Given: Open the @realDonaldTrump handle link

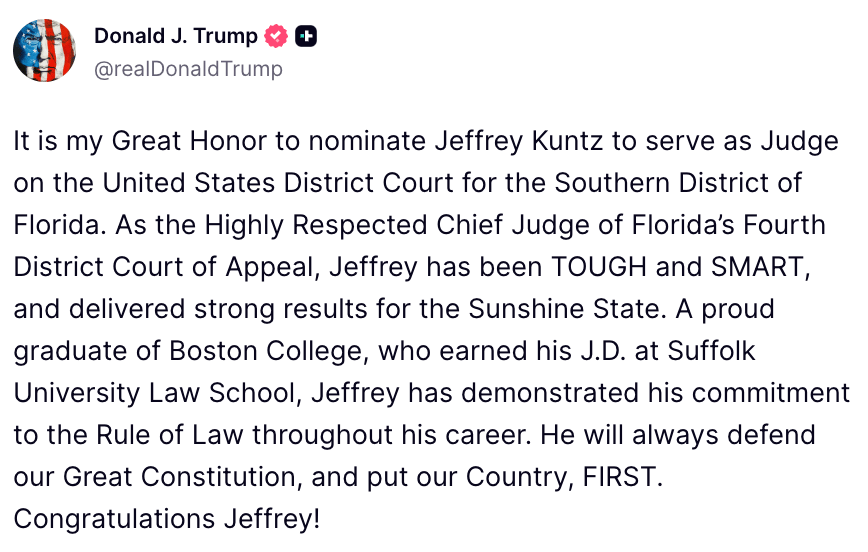Looking at the screenshot, I should click(x=188, y=69).
